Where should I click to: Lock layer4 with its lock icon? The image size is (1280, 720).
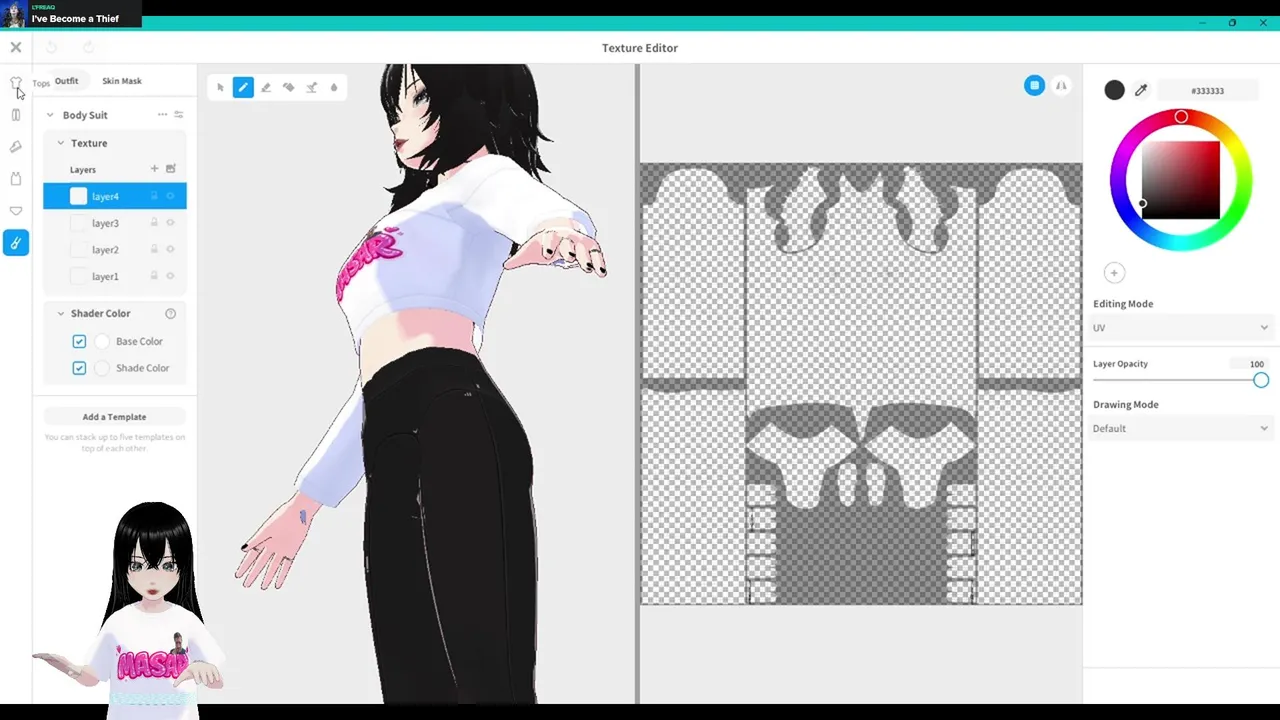(x=154, y=196)
